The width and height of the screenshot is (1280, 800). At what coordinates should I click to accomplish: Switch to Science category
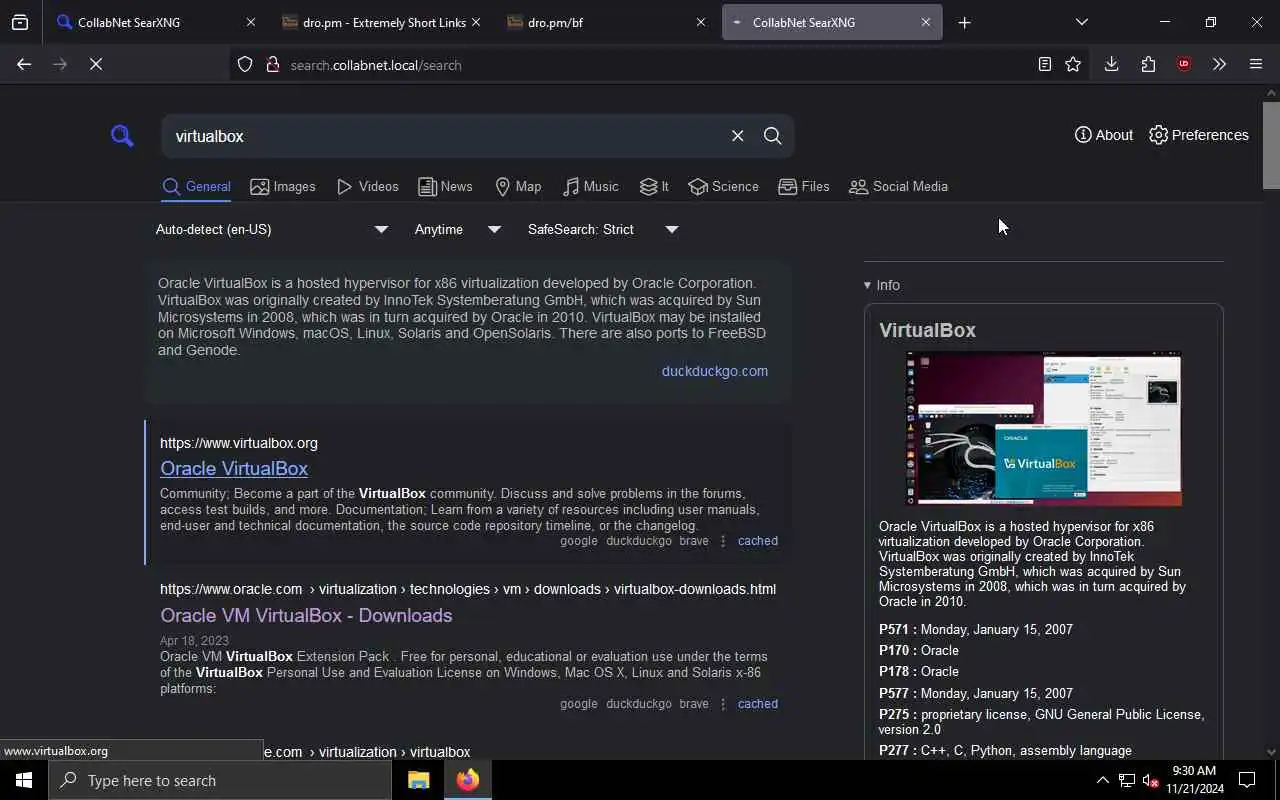(724, 187)
